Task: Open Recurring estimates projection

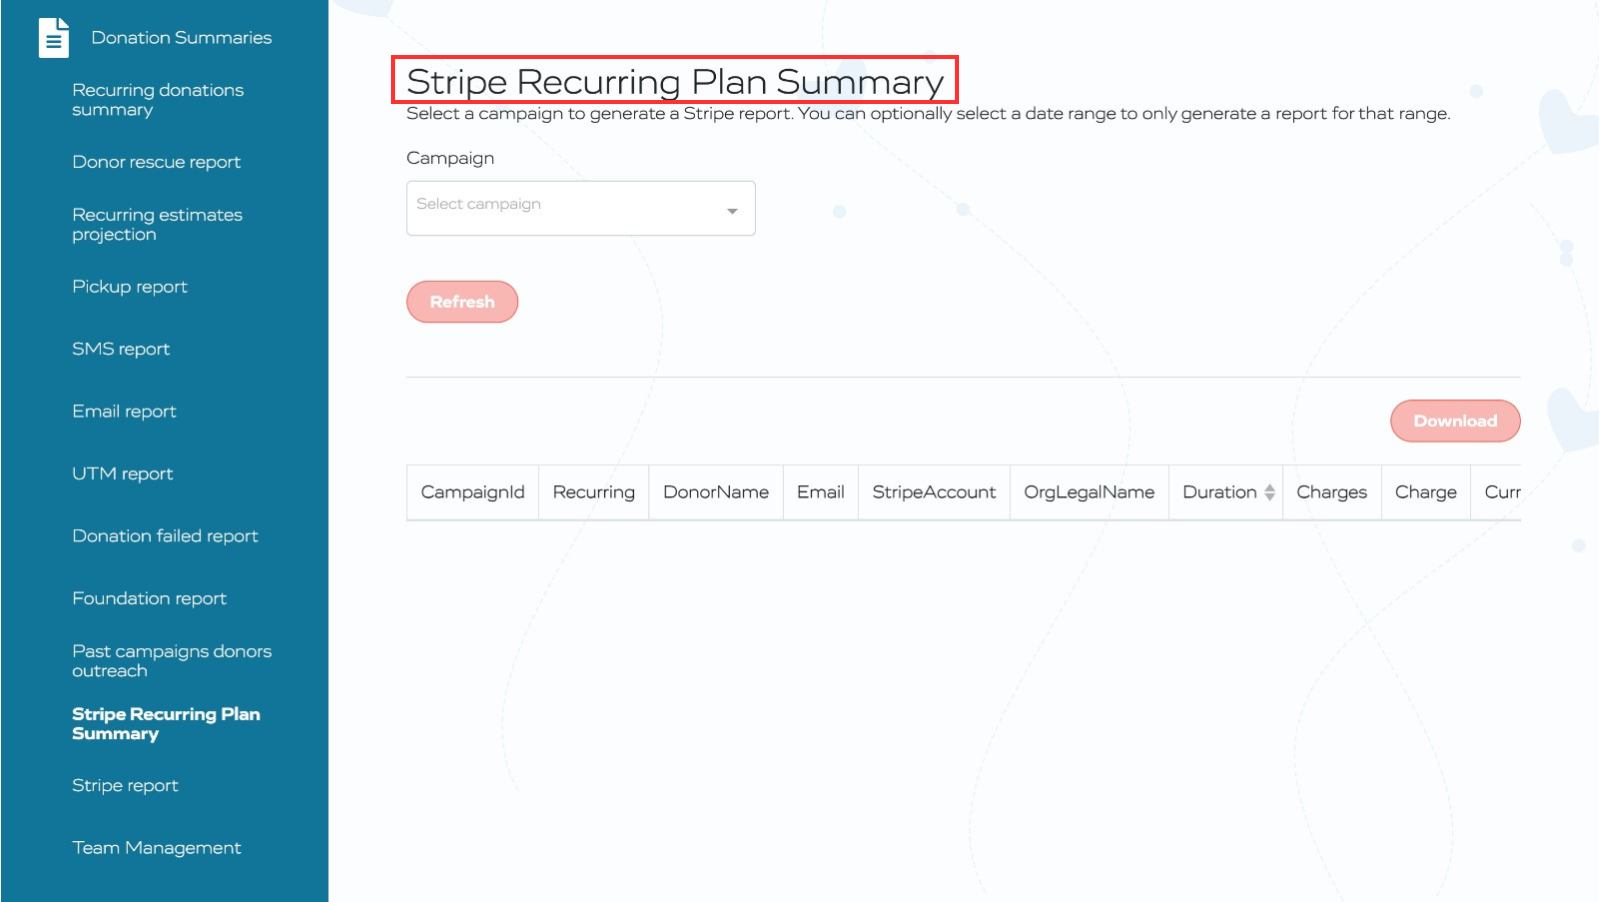Action: tap(157, 225)
